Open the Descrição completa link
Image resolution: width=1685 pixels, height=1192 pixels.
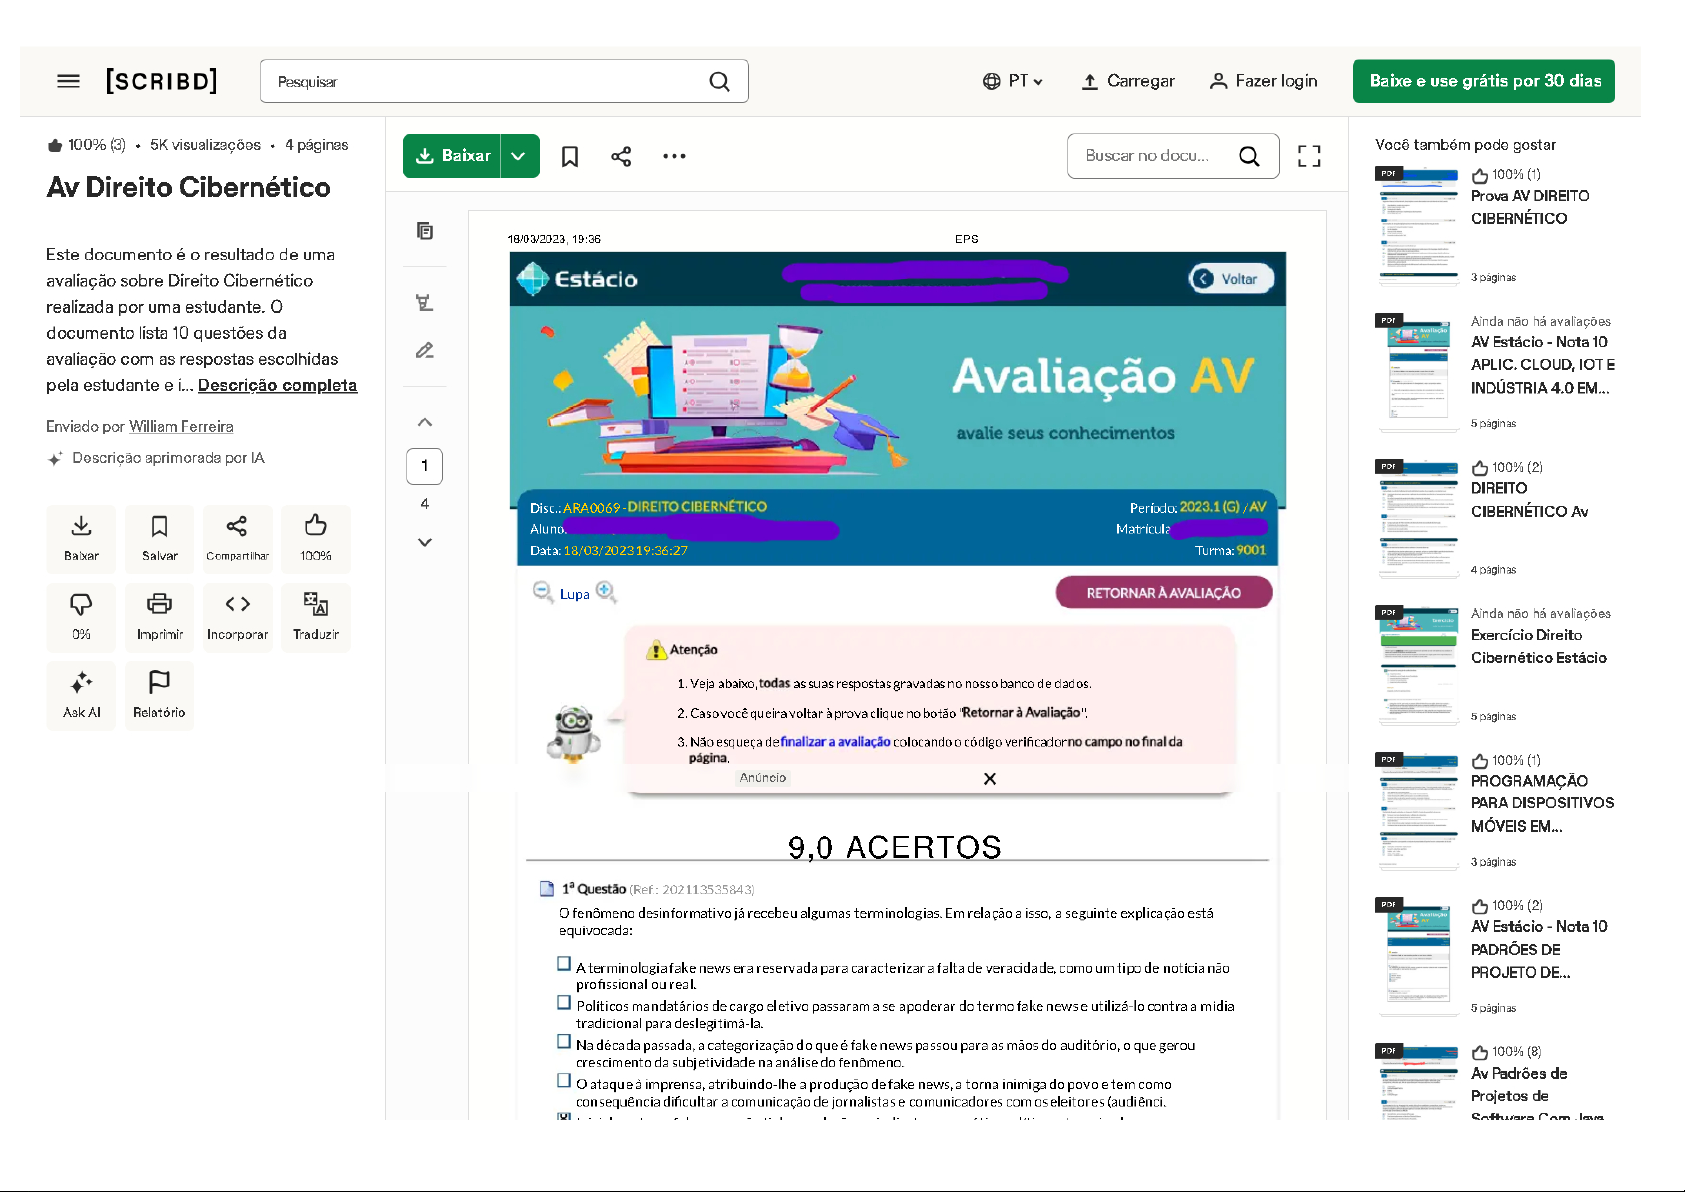[277, 385]
